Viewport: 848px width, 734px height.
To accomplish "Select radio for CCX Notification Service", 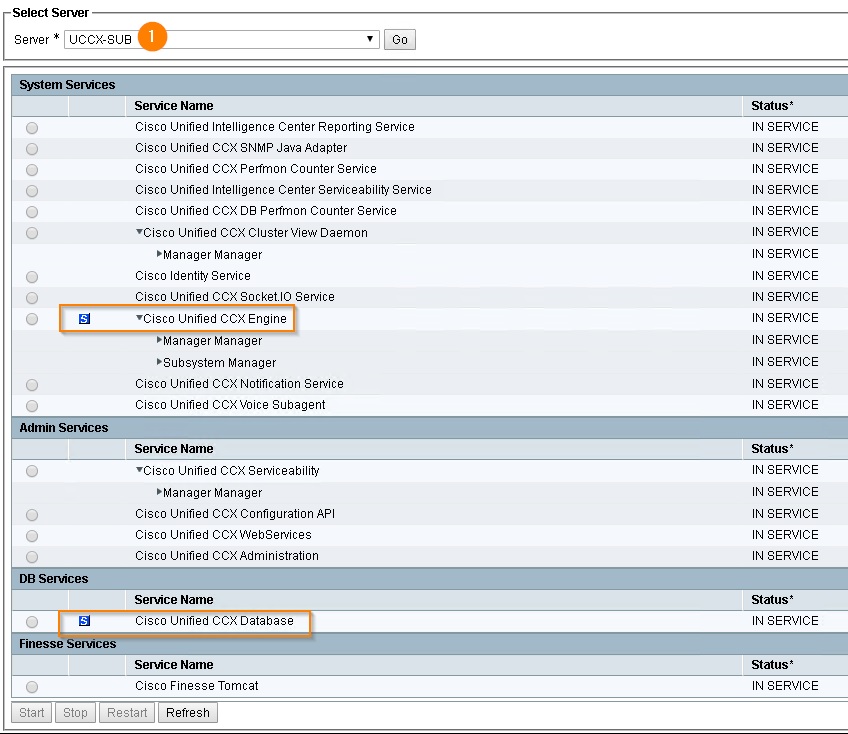I will point(32,385).
